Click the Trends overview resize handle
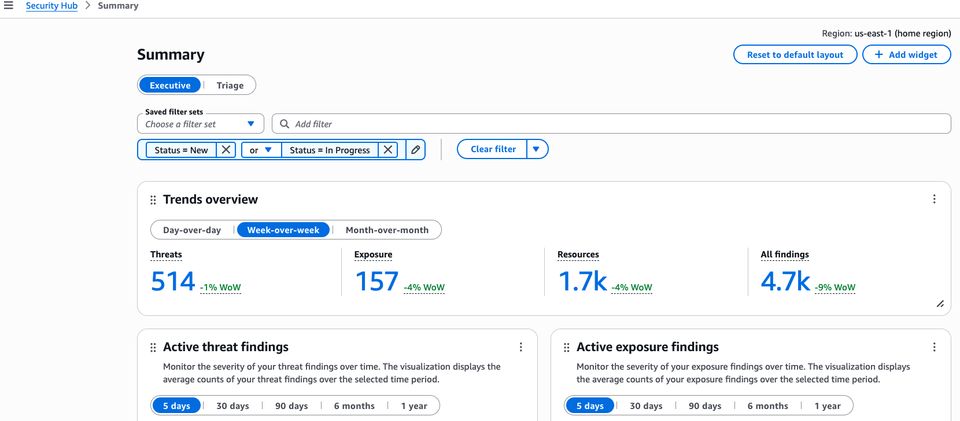This screenshot has height=421, width=960. point(939,303)
